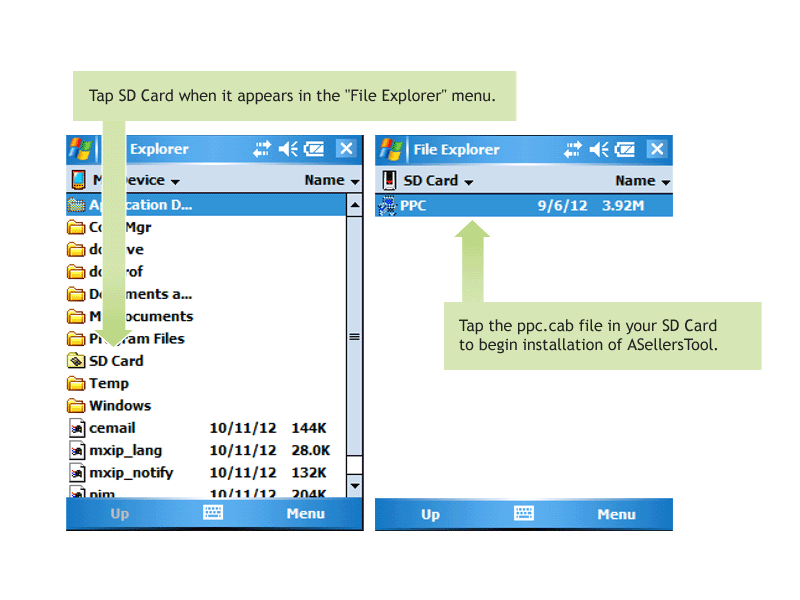
Task: Tap the PPC cab file in SD Card
Action: (524, 206)
